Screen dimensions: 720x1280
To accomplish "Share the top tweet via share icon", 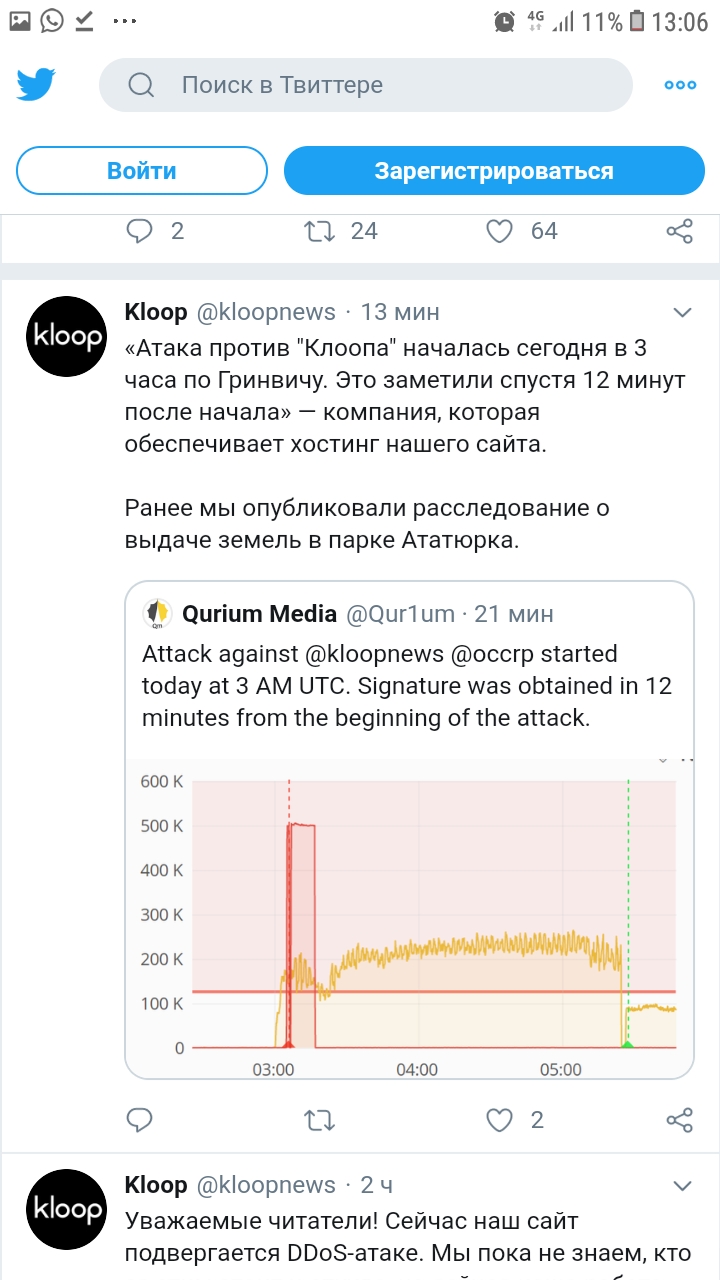I will point(680,231).
